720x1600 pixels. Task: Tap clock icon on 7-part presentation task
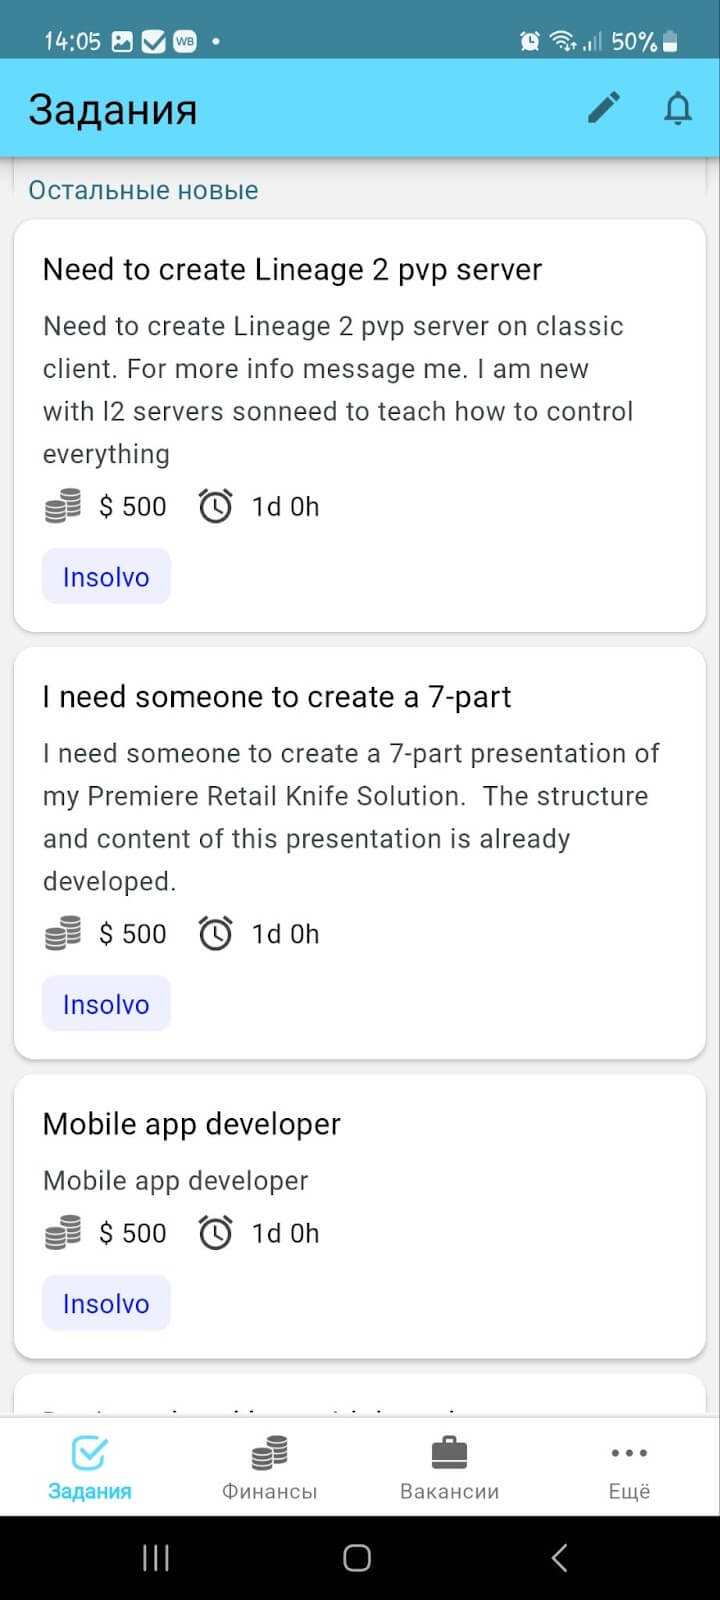pos(215,934)
